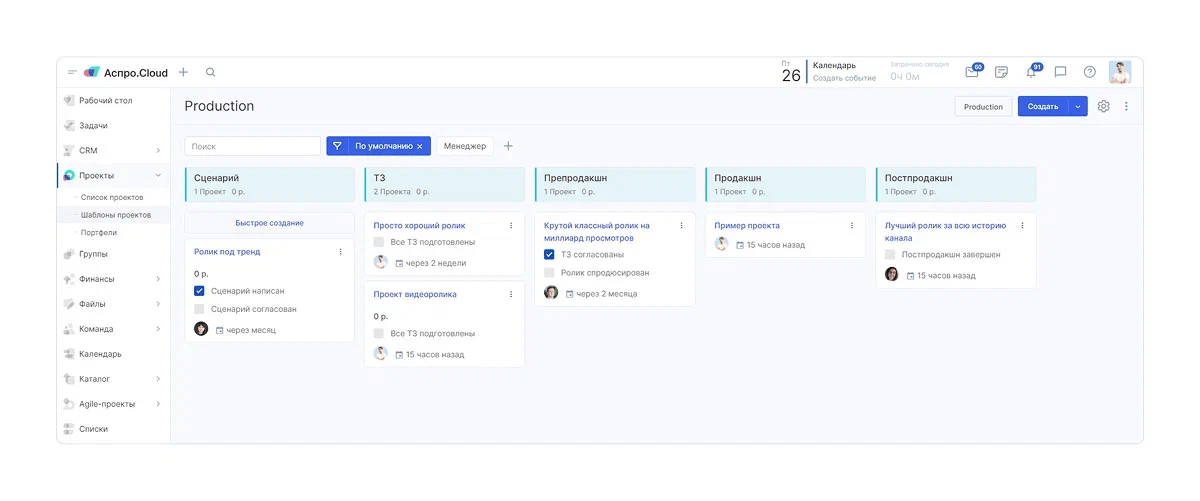The width and height of the screenshot is (1200, 501).
Task: Click the Быстрое создание button
Action: 269,223
